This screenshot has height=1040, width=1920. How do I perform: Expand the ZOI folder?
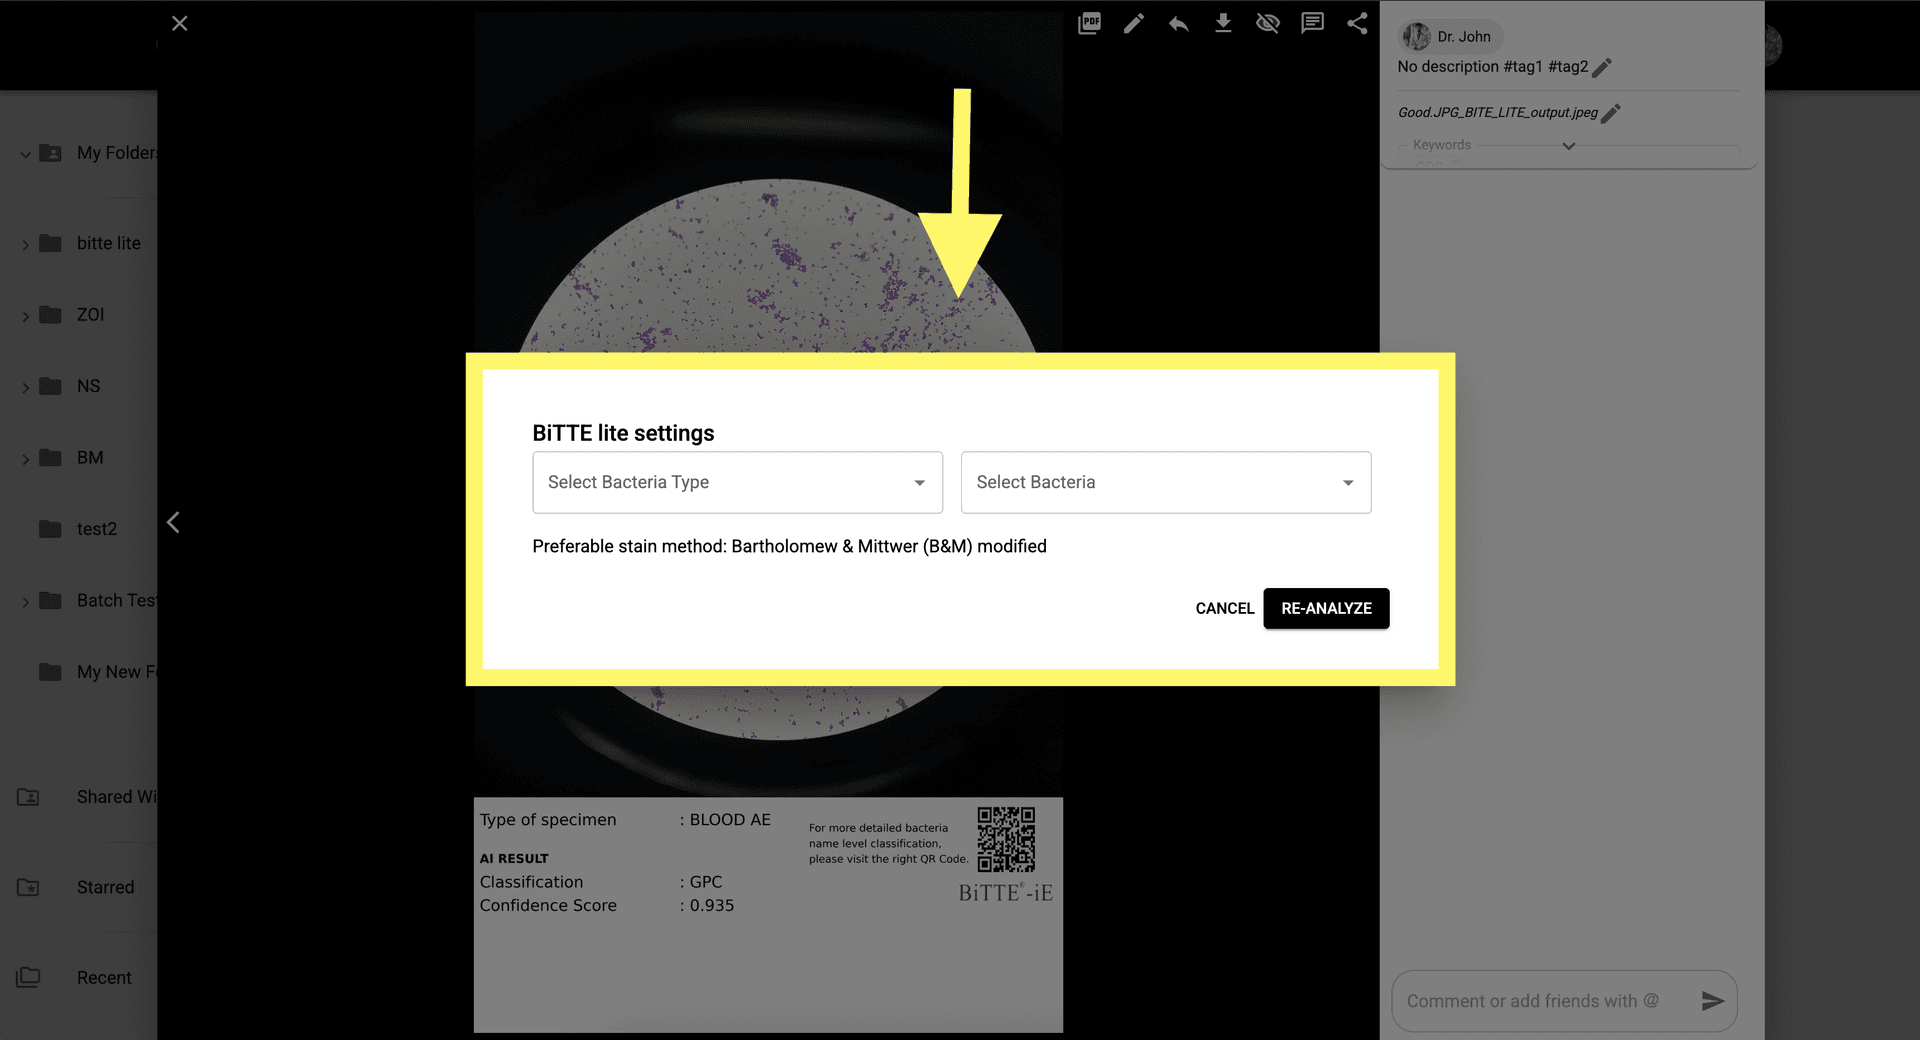coord(26,314)
